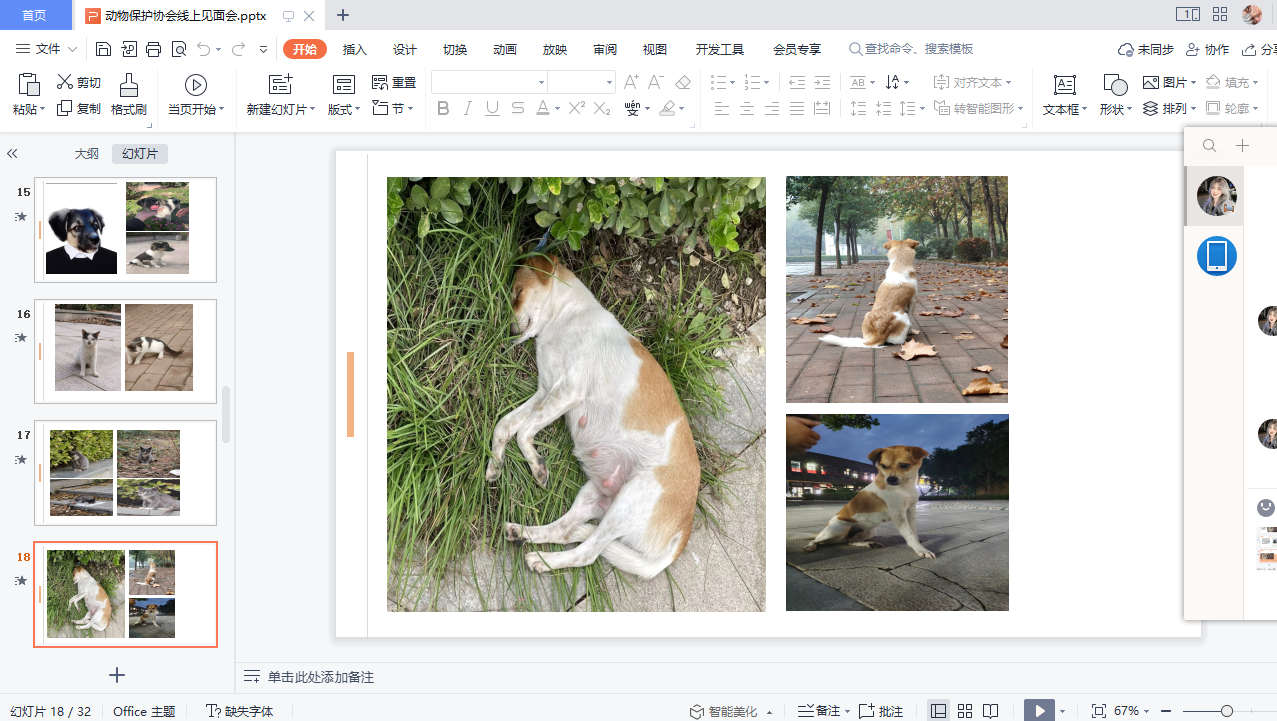Screen dimensions: 1277x721
Task: Click the Save icon in quick toolbar
Action: click(x=104, y=49)
